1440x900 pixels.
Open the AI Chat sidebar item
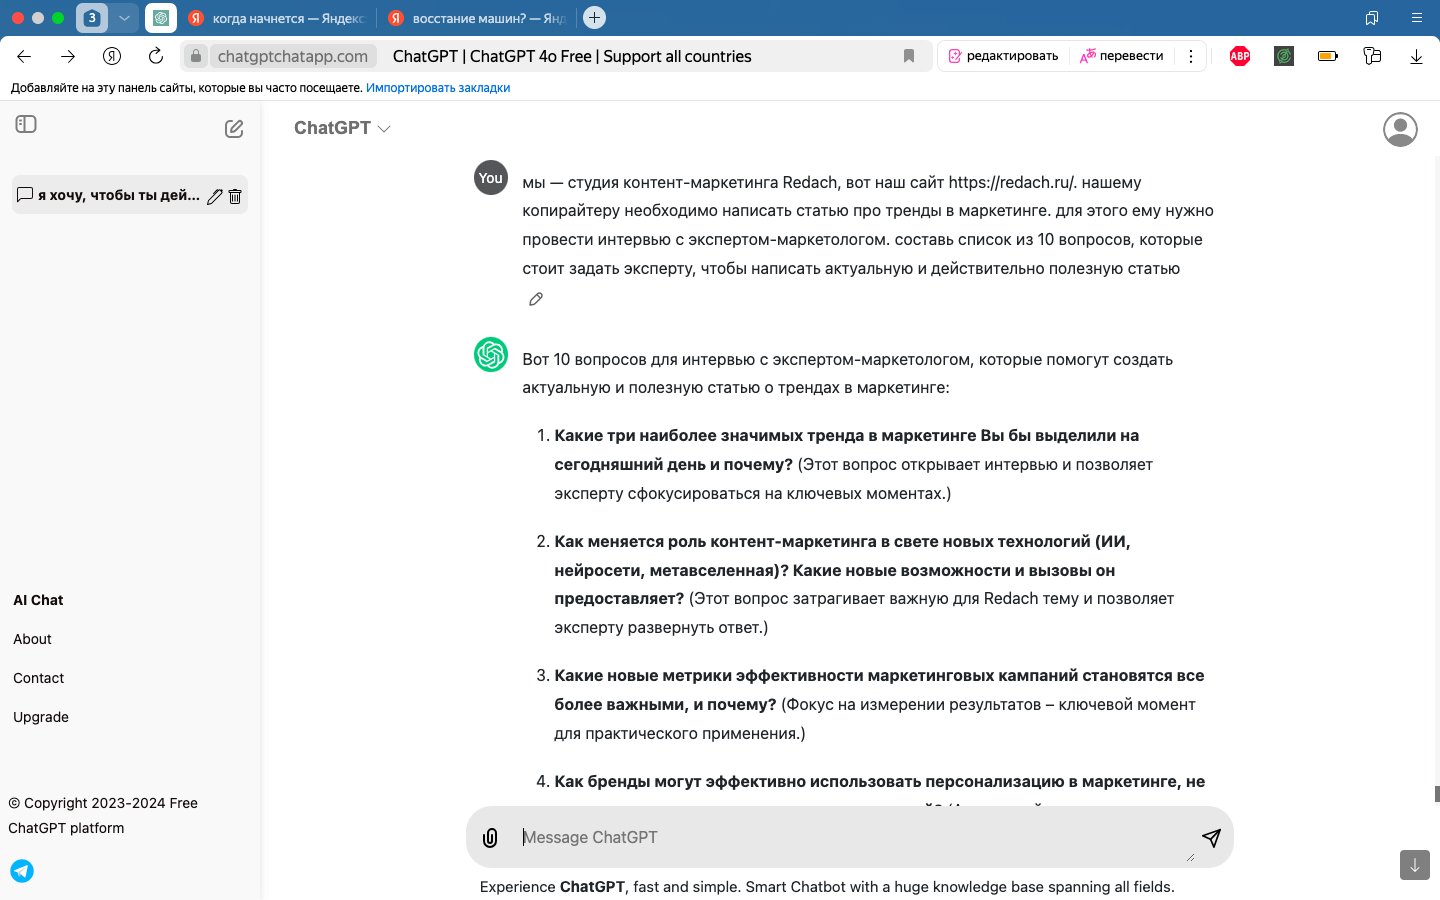pos(38,600)
